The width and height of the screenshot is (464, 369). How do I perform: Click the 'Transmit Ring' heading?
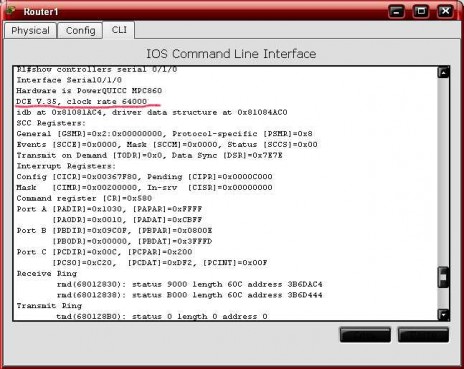[x=49, y=306]
